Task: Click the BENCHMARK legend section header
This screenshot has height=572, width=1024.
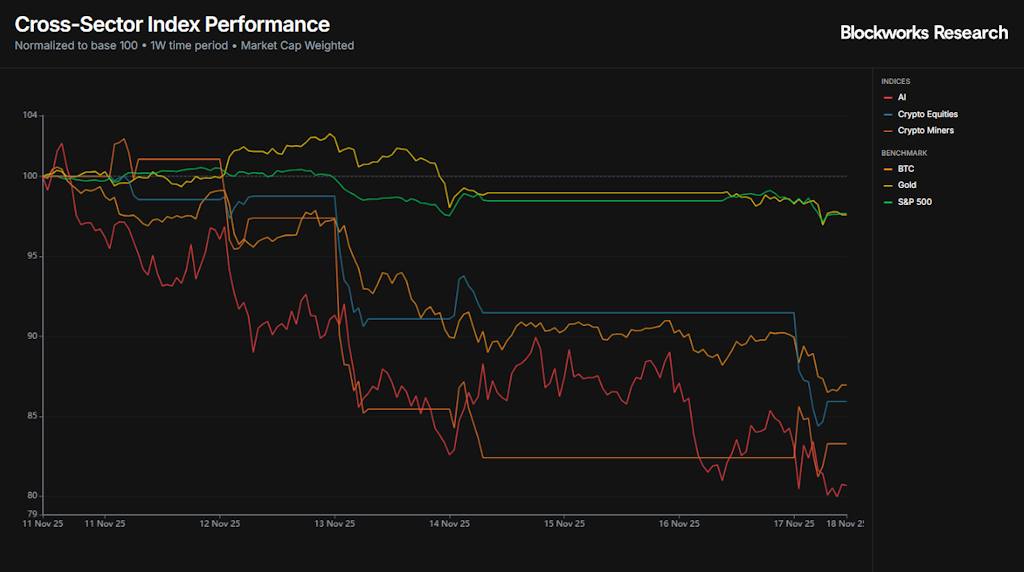Action: (x=903, y=153)
